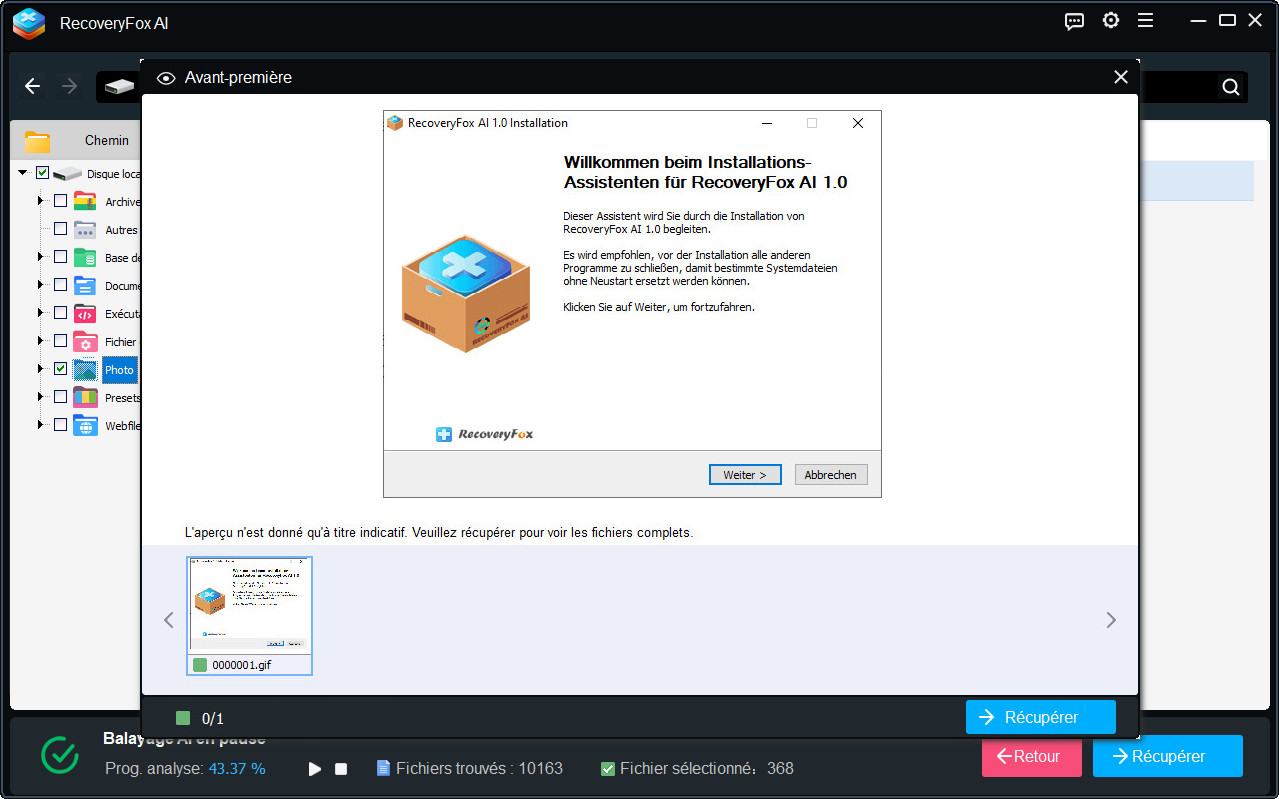
Task: Uncheck the Photo checkbox
Action: [60, 369]
